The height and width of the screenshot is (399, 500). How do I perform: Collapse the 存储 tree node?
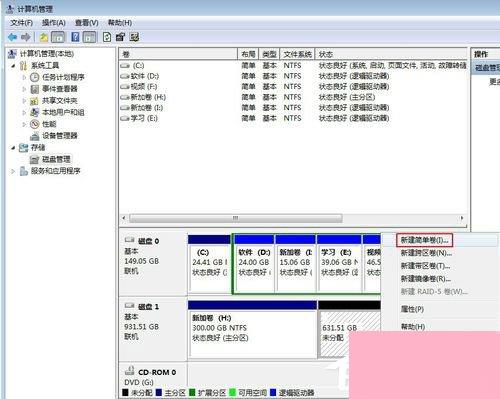[x=13, y=147]
